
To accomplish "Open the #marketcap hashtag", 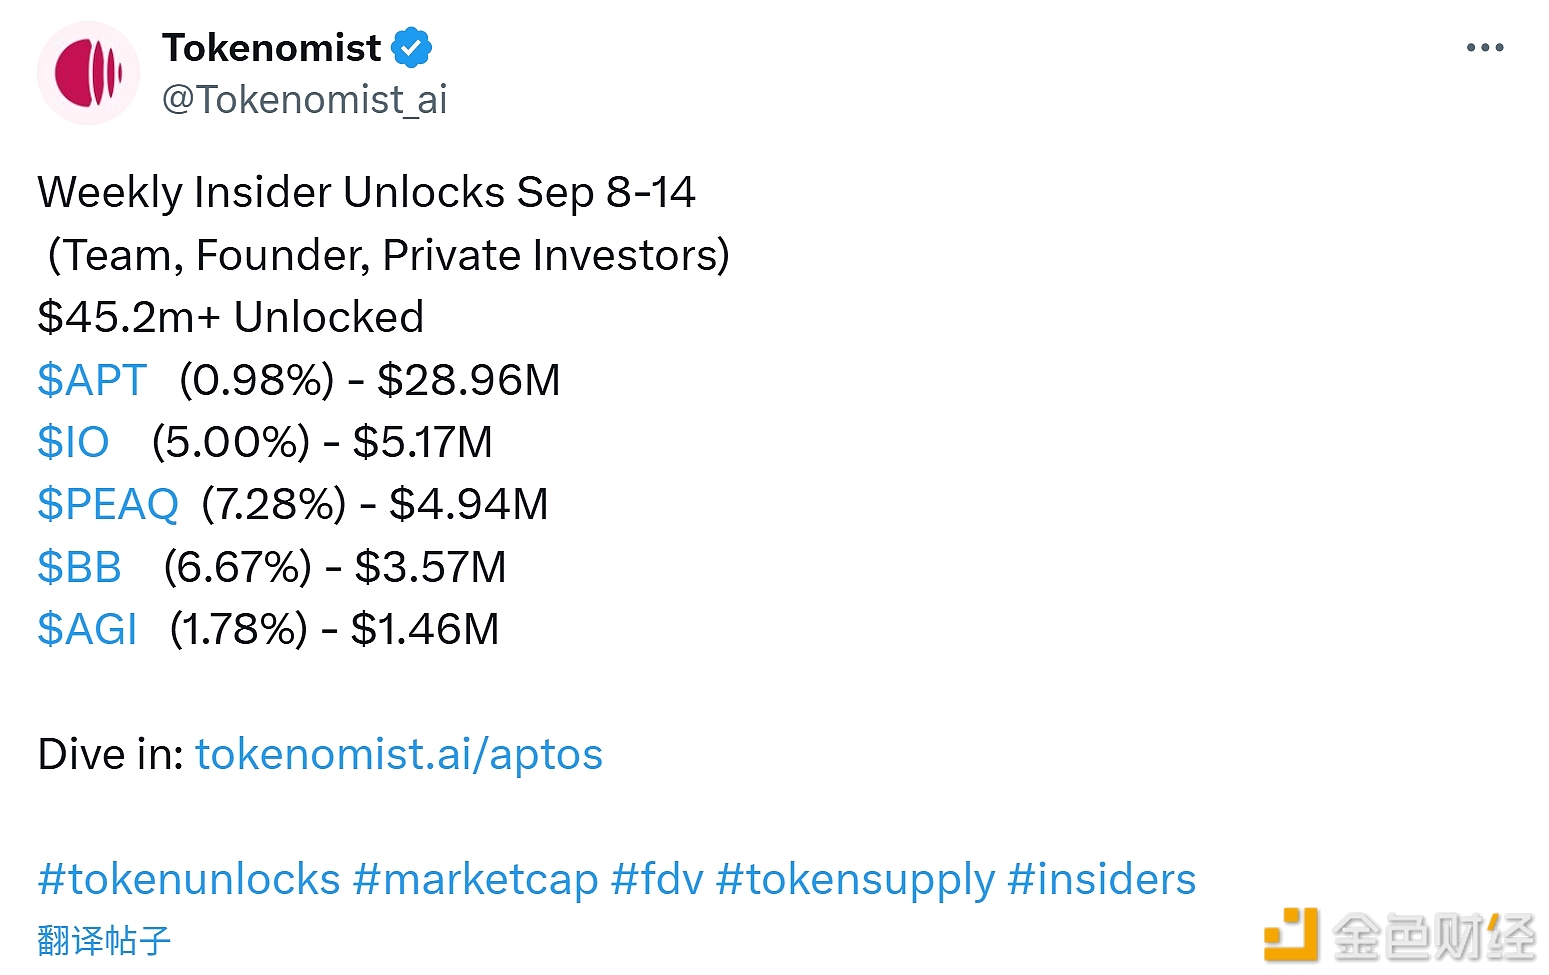I will [x=476, y=880].
